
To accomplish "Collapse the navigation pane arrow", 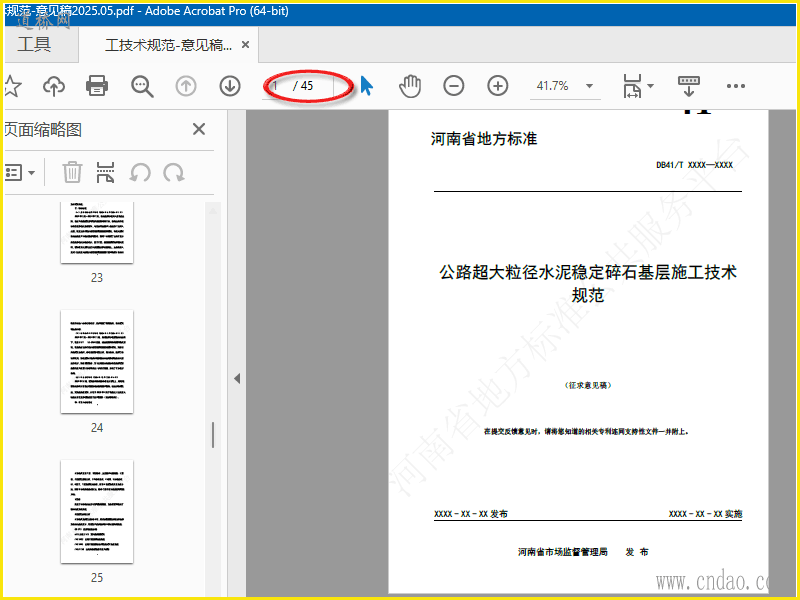I will (x=237, y=379).
